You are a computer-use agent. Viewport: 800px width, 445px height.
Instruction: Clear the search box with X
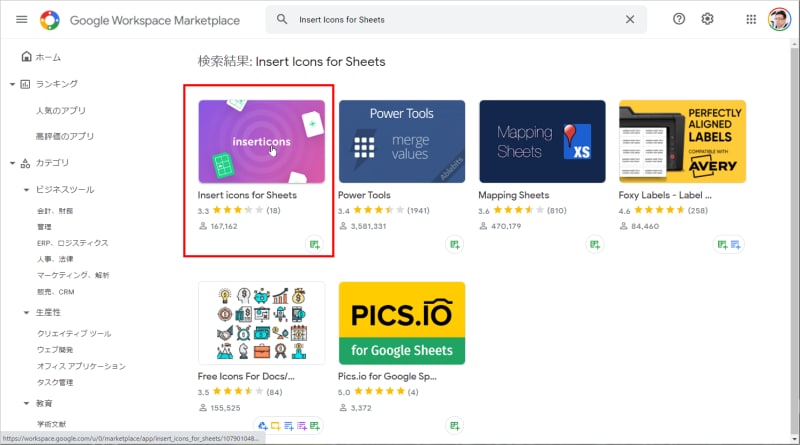click(x=629, y=19)
